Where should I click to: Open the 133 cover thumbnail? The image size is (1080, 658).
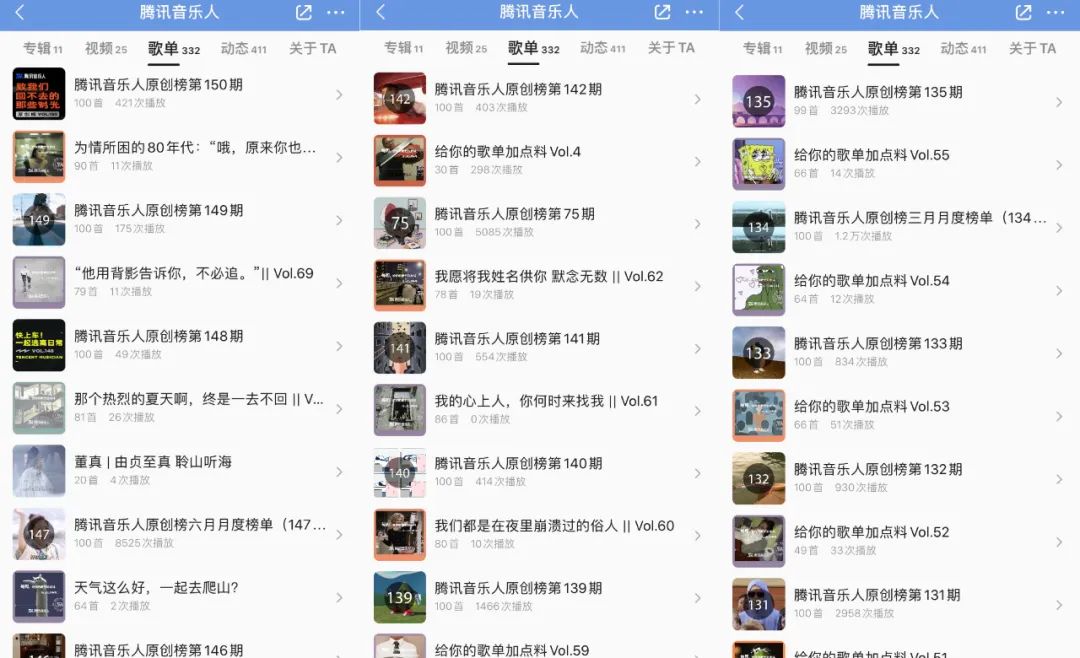point(758,353)
